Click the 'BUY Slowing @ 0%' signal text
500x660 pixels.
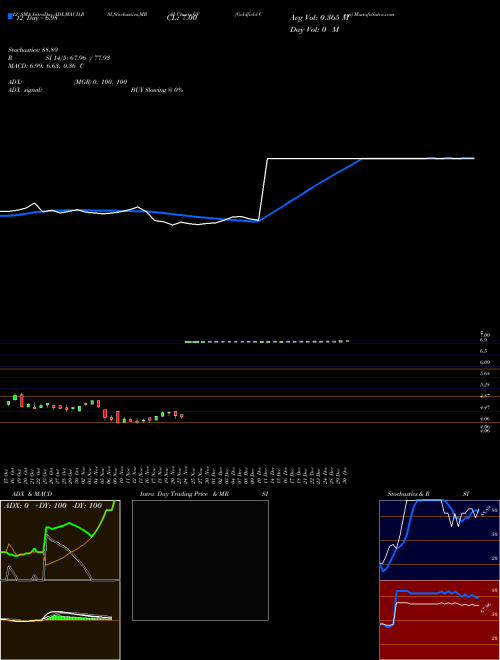pyautogui.click(x=157, y=90)
